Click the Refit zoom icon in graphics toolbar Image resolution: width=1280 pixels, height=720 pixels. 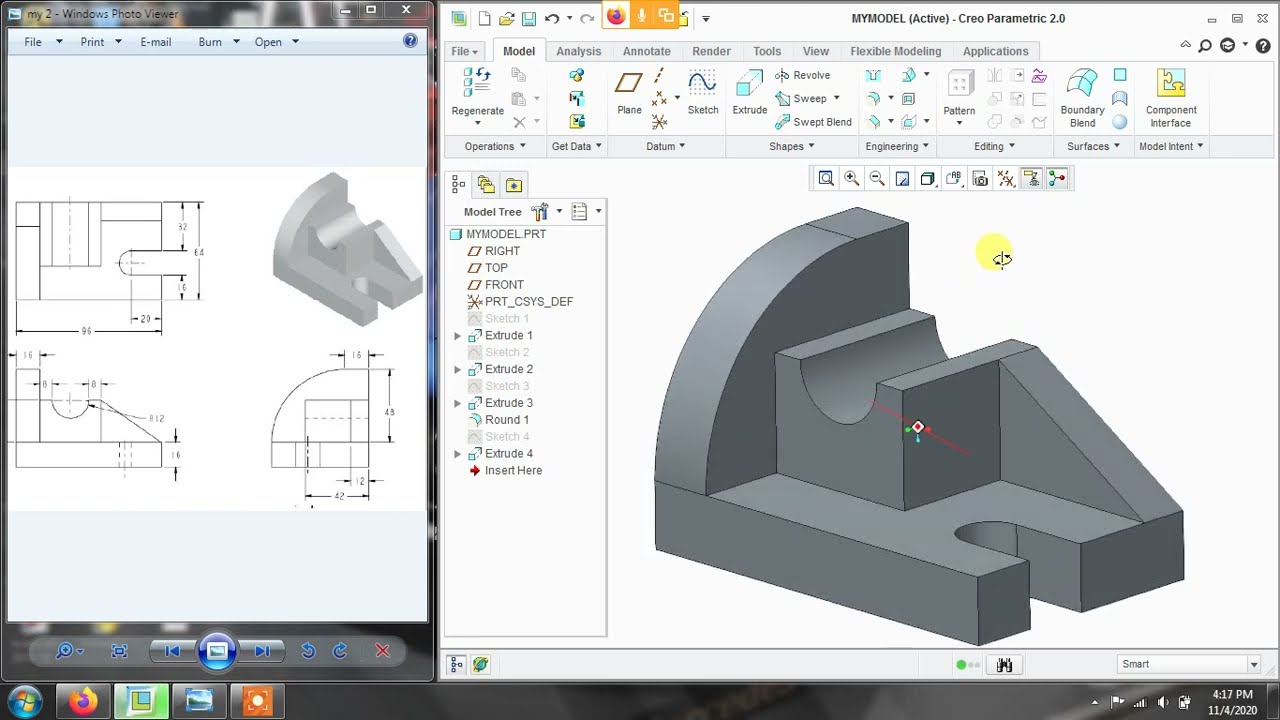[x=826, y=178]
